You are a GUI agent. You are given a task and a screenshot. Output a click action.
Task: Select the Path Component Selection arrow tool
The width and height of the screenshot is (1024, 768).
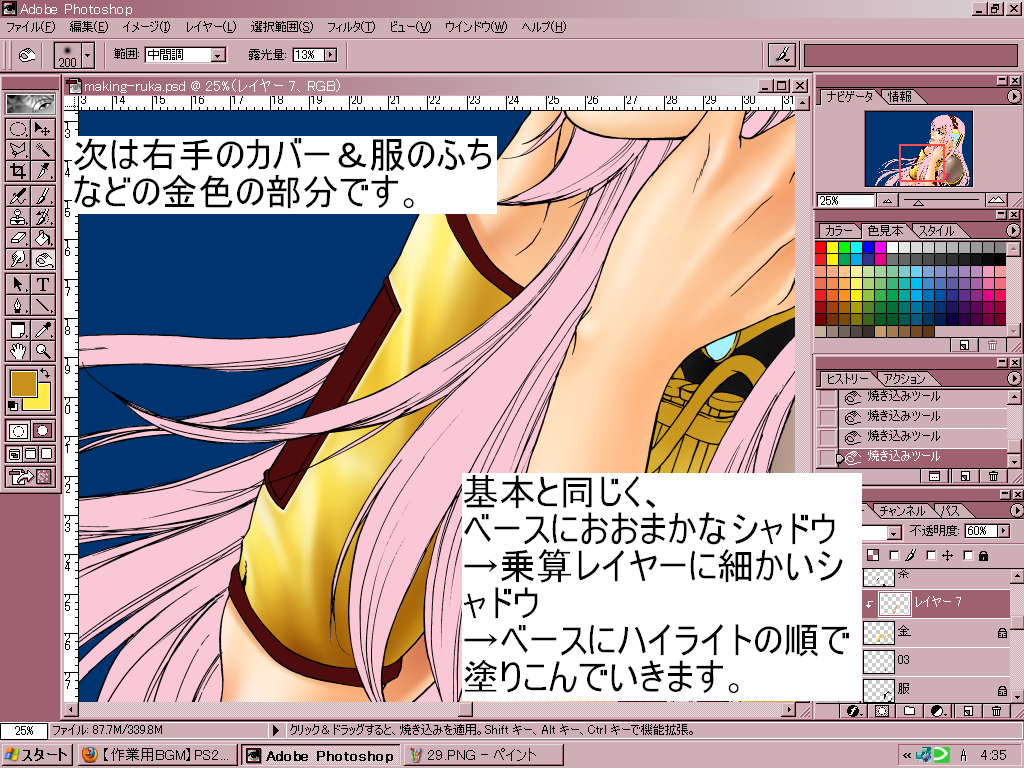tap(19, 284)
